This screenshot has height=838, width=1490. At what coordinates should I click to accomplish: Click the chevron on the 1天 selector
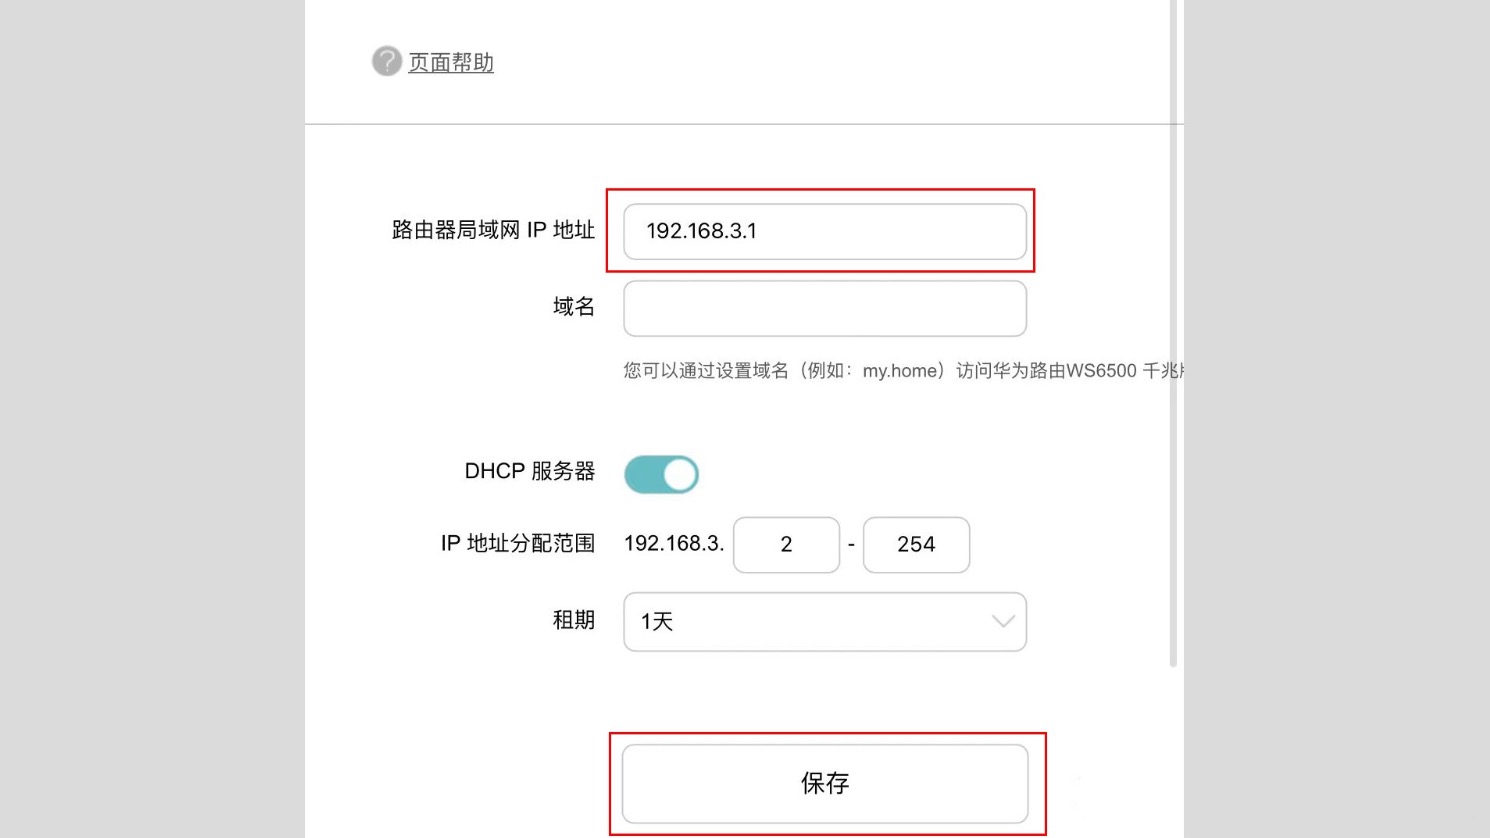coord(1002,621)
